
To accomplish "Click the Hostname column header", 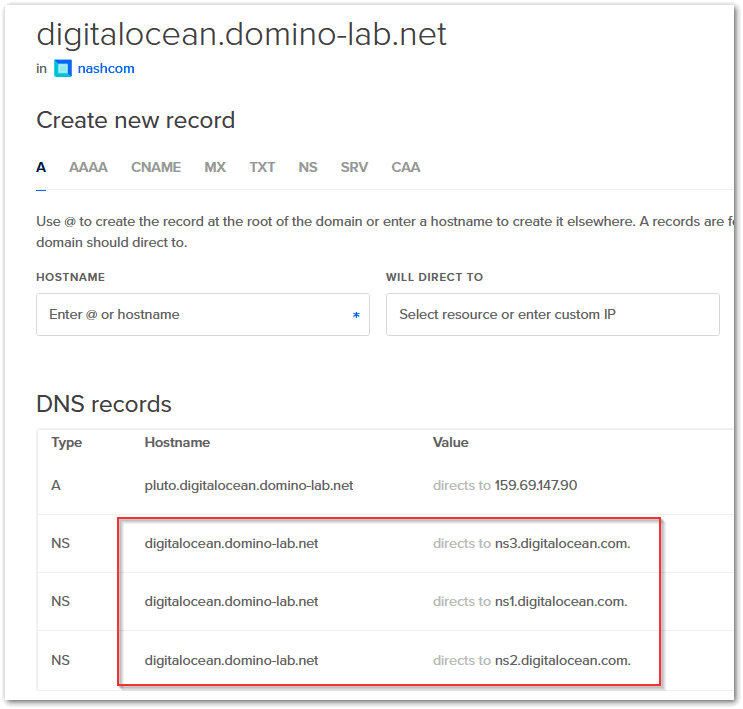I will click(177, 443).
